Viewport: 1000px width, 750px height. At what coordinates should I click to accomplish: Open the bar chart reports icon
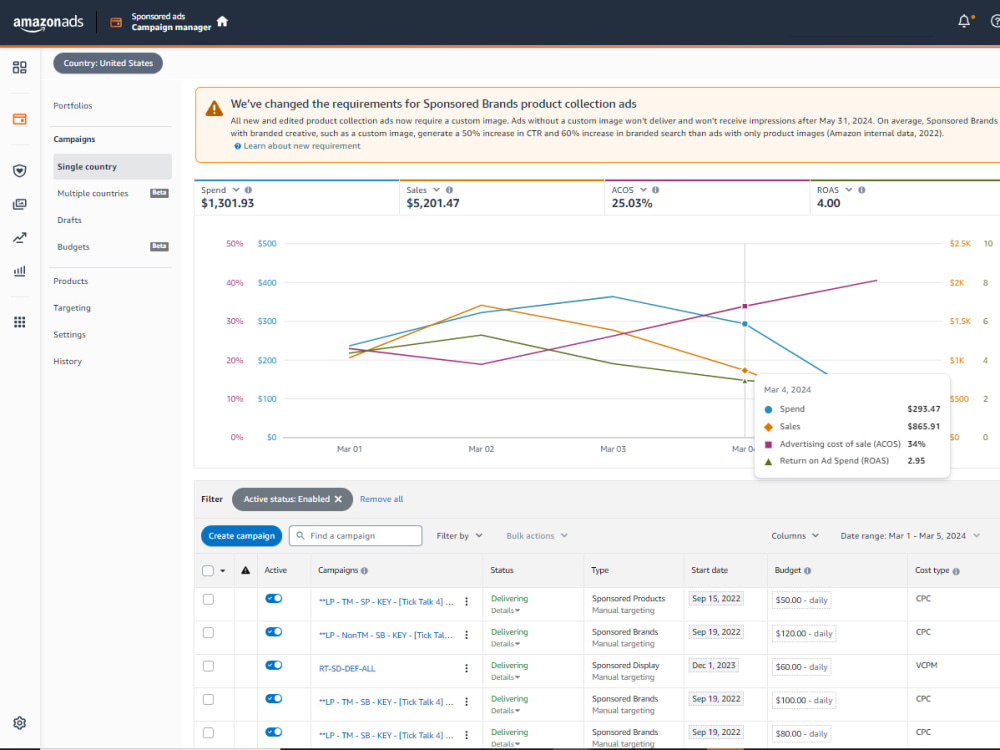click(x=20, y=271)
